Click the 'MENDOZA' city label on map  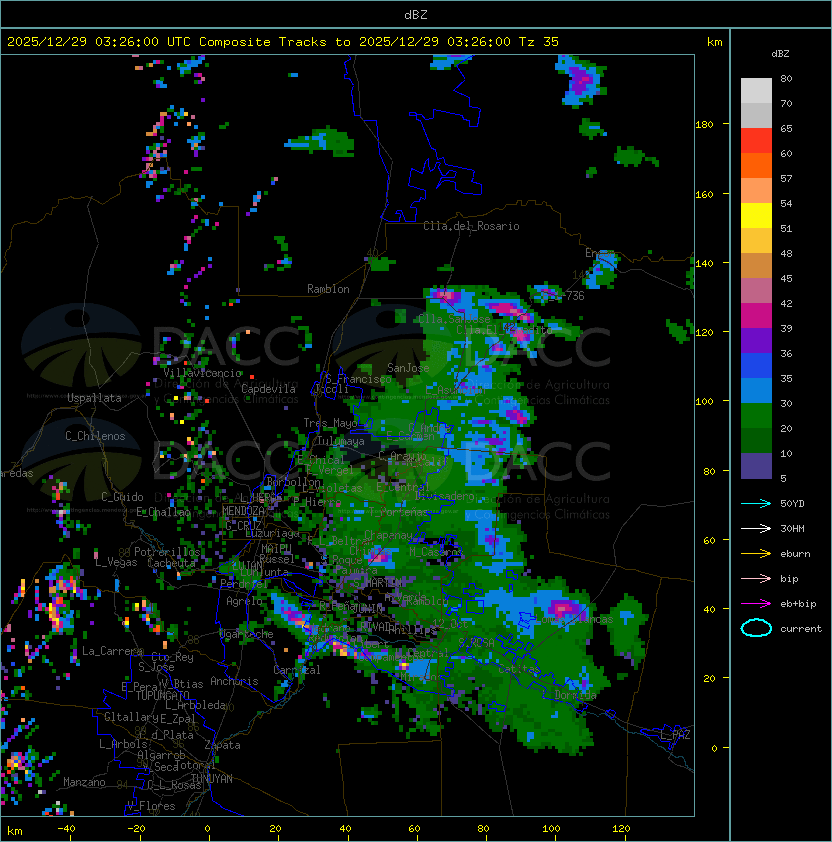(x=243, y=511)
